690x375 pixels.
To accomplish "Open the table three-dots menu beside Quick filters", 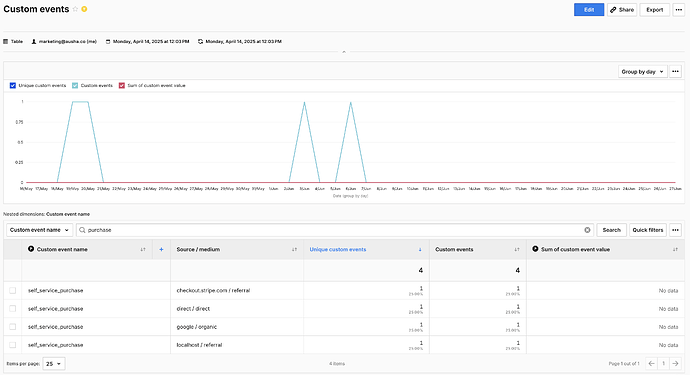I will point(675,230).
